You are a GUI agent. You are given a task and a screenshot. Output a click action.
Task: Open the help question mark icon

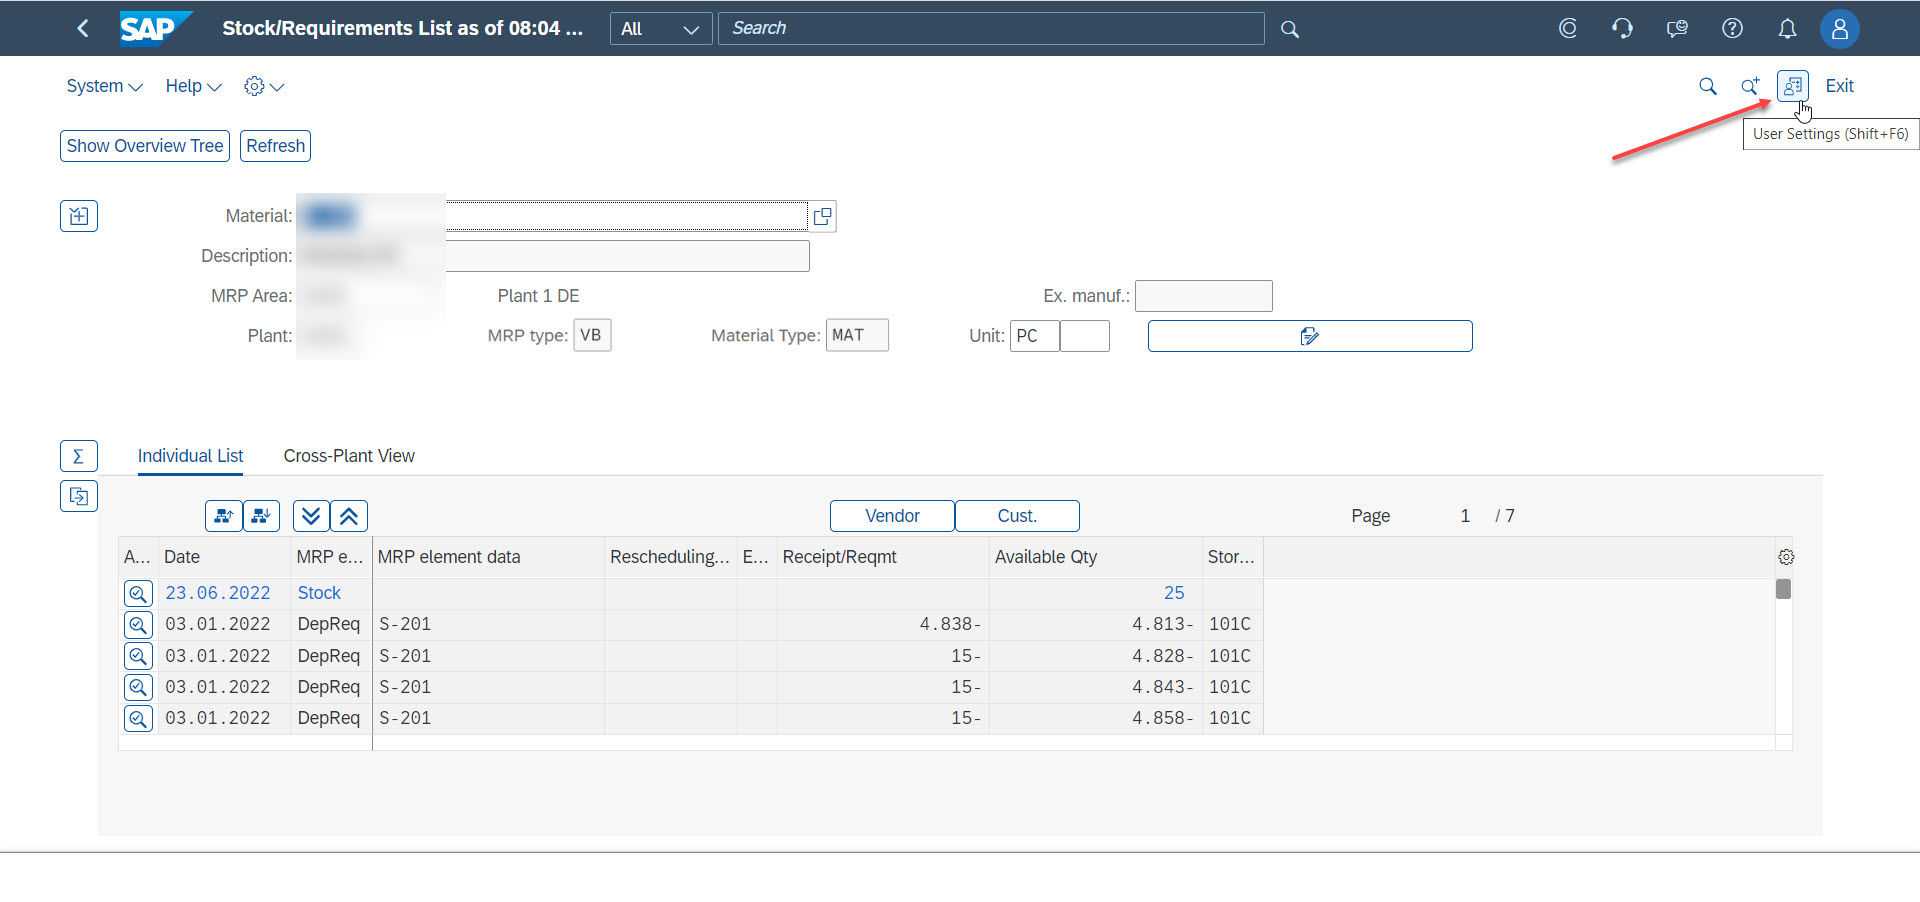pos(1732,29)
